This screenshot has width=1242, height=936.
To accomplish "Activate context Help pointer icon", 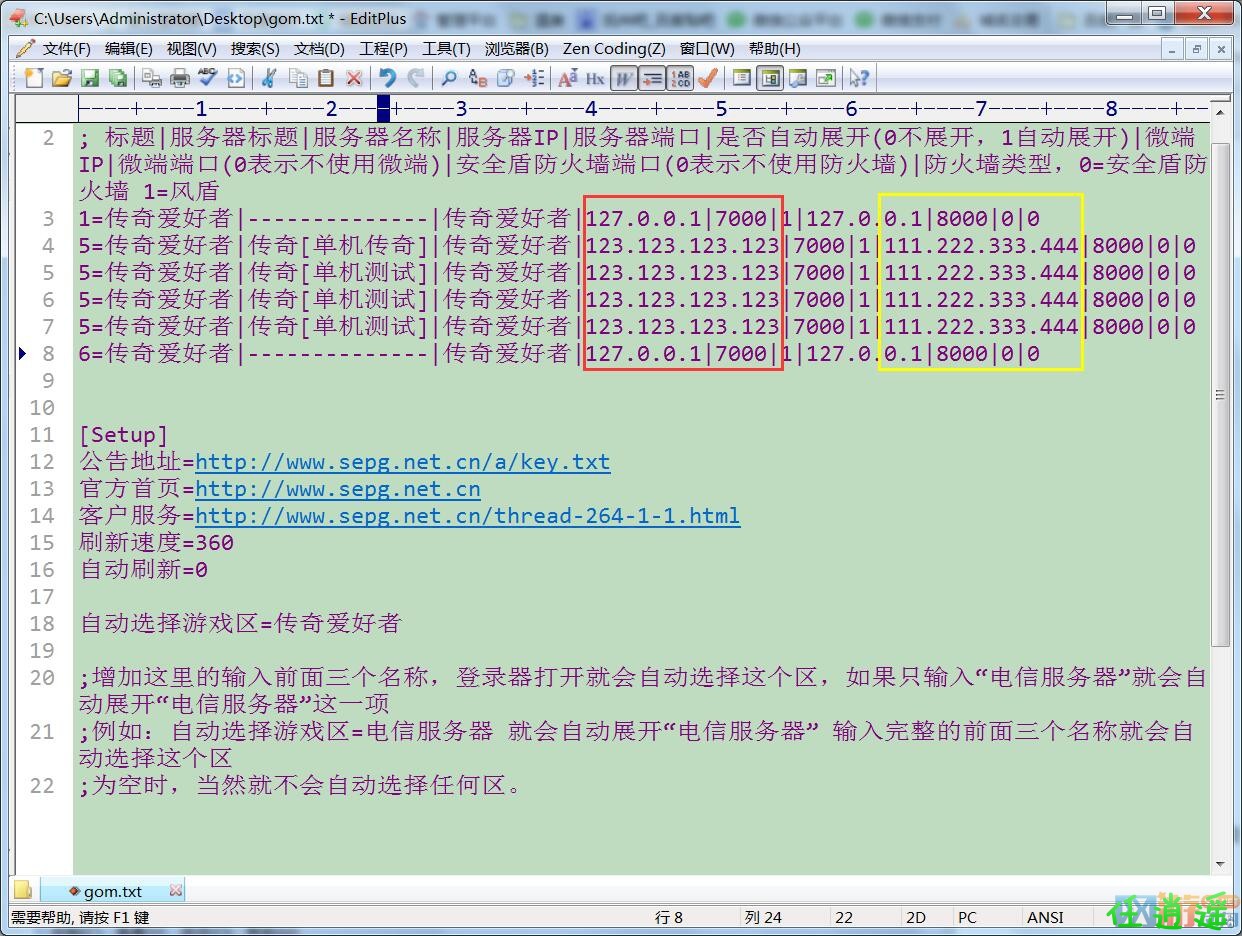I will click(859, 78).
